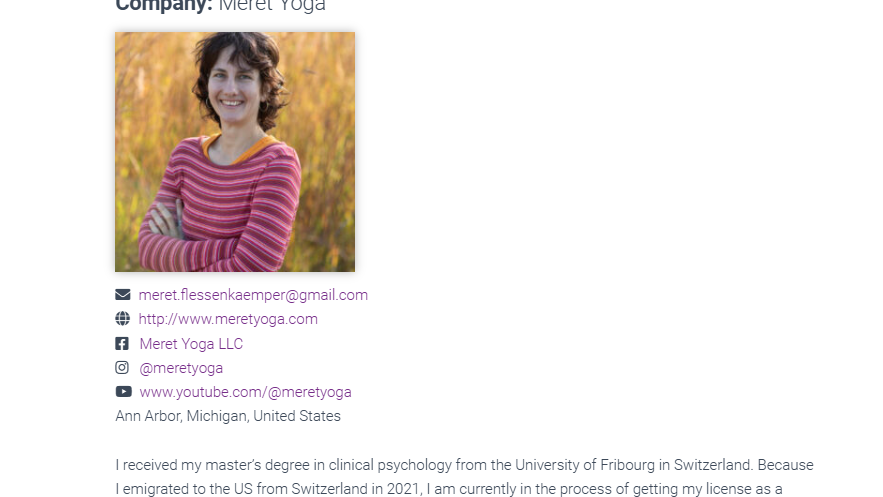
Task: Follow the www.youtube.com/@meretyoga channel link
Action: (246, 392)
